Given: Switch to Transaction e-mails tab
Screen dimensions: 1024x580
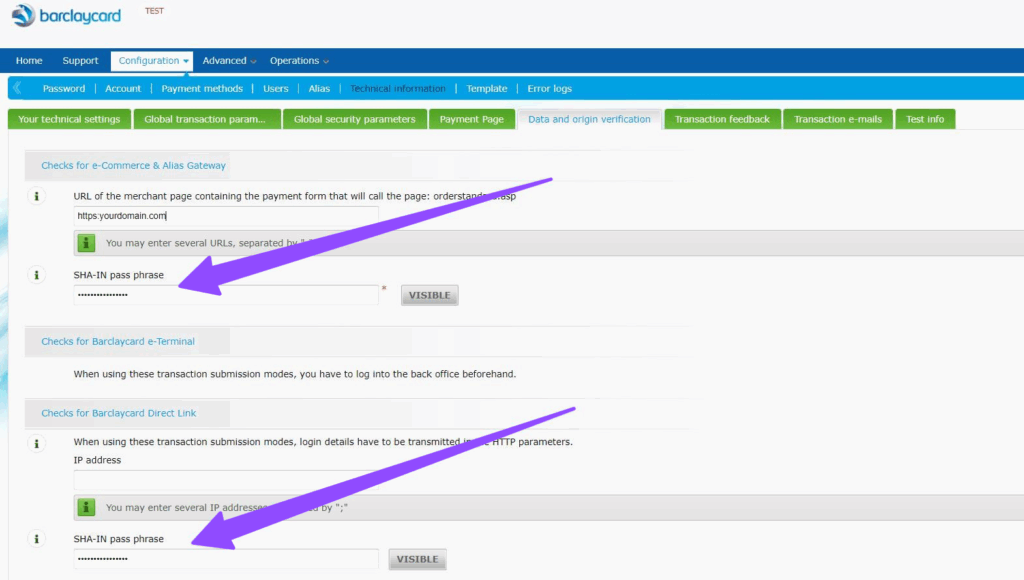Looking at the screenshot, I should 838,119.
